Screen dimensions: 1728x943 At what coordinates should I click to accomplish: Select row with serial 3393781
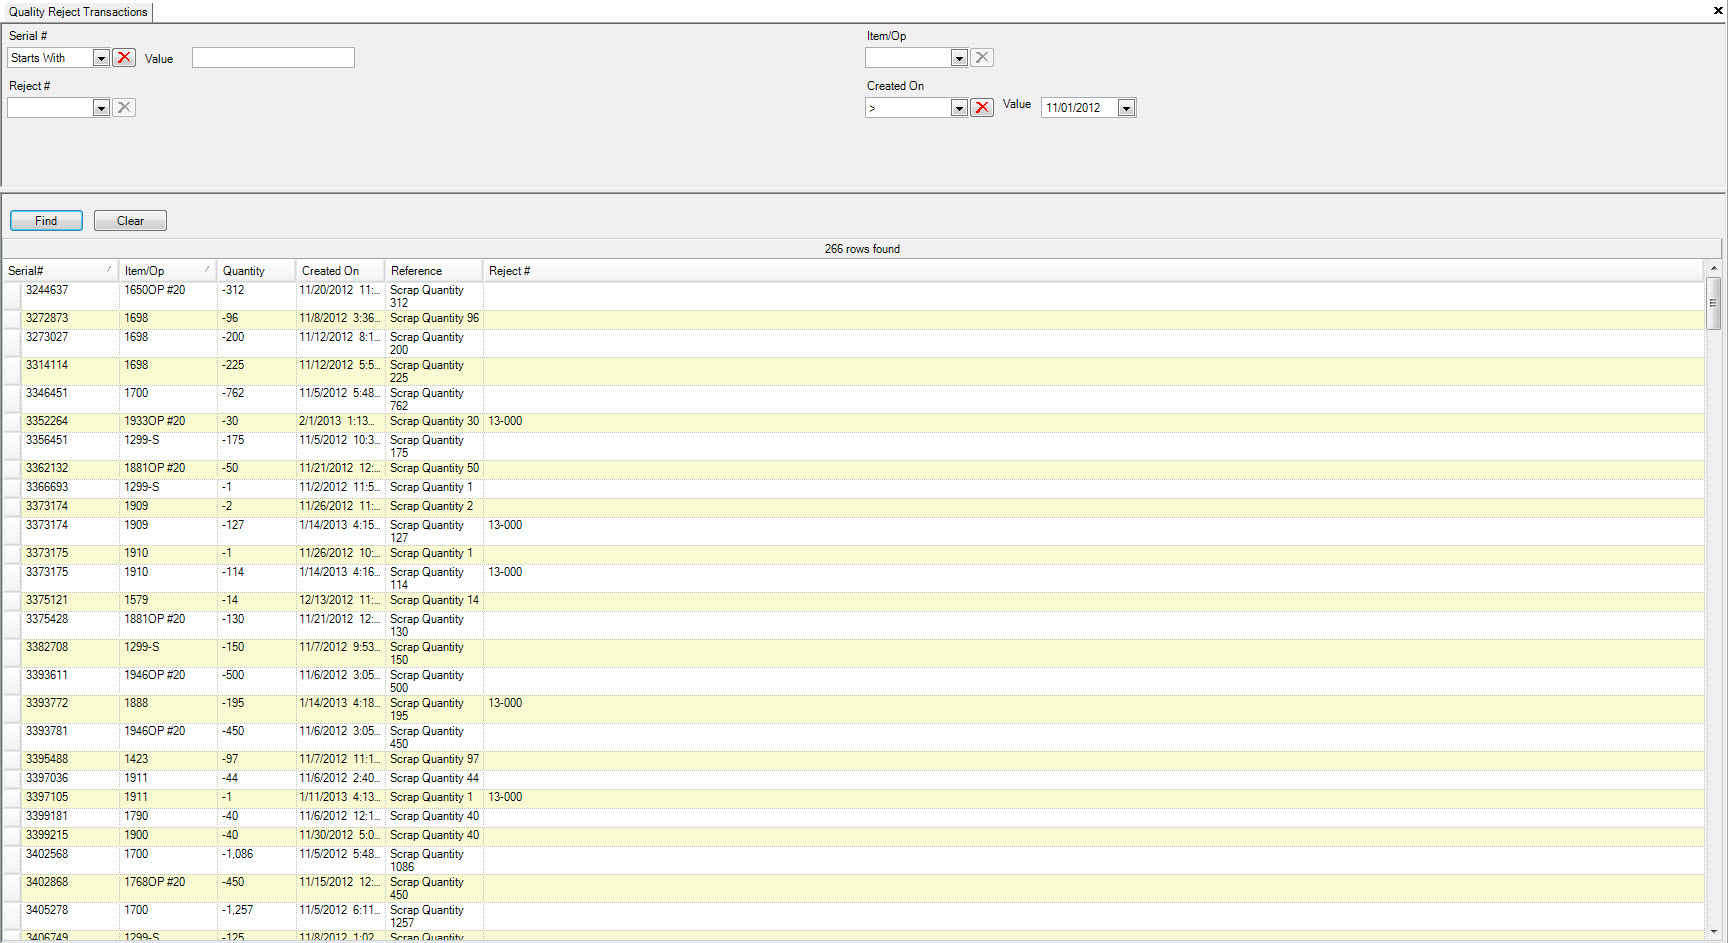pyautogui.click(x=853, y=737)
